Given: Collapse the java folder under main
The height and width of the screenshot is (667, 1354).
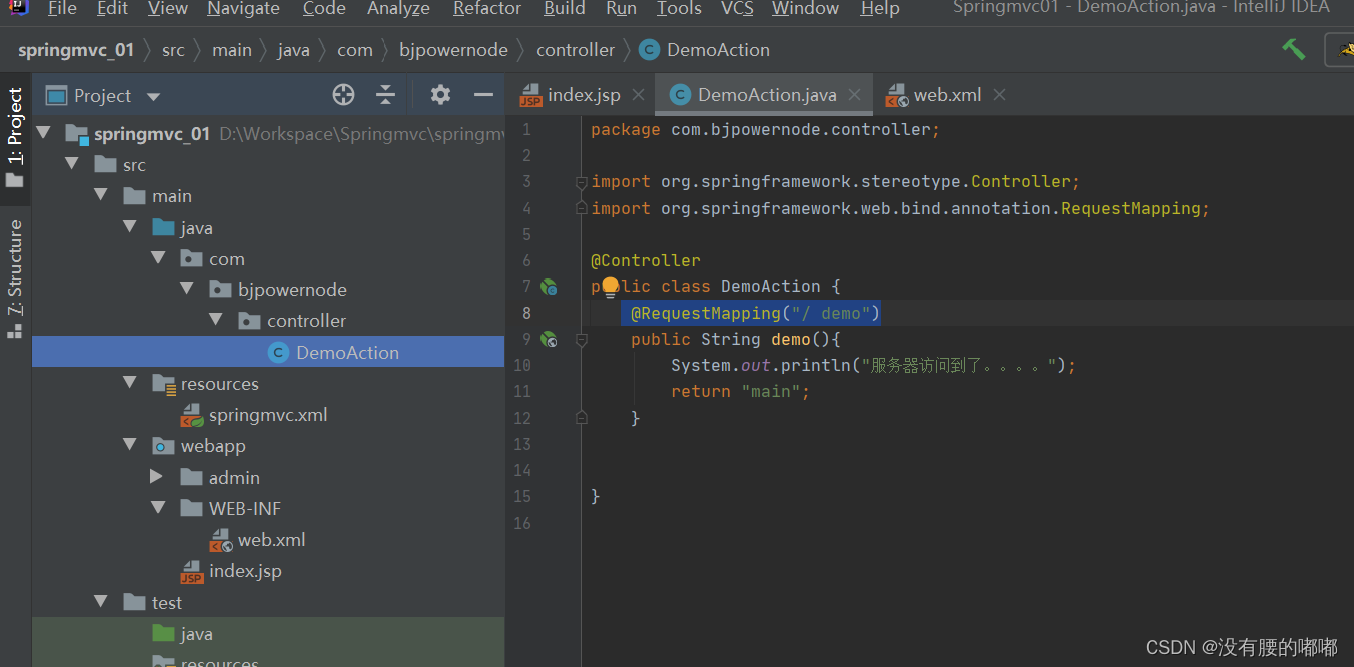Looking at the screenshot, I should tap(130, 227).
